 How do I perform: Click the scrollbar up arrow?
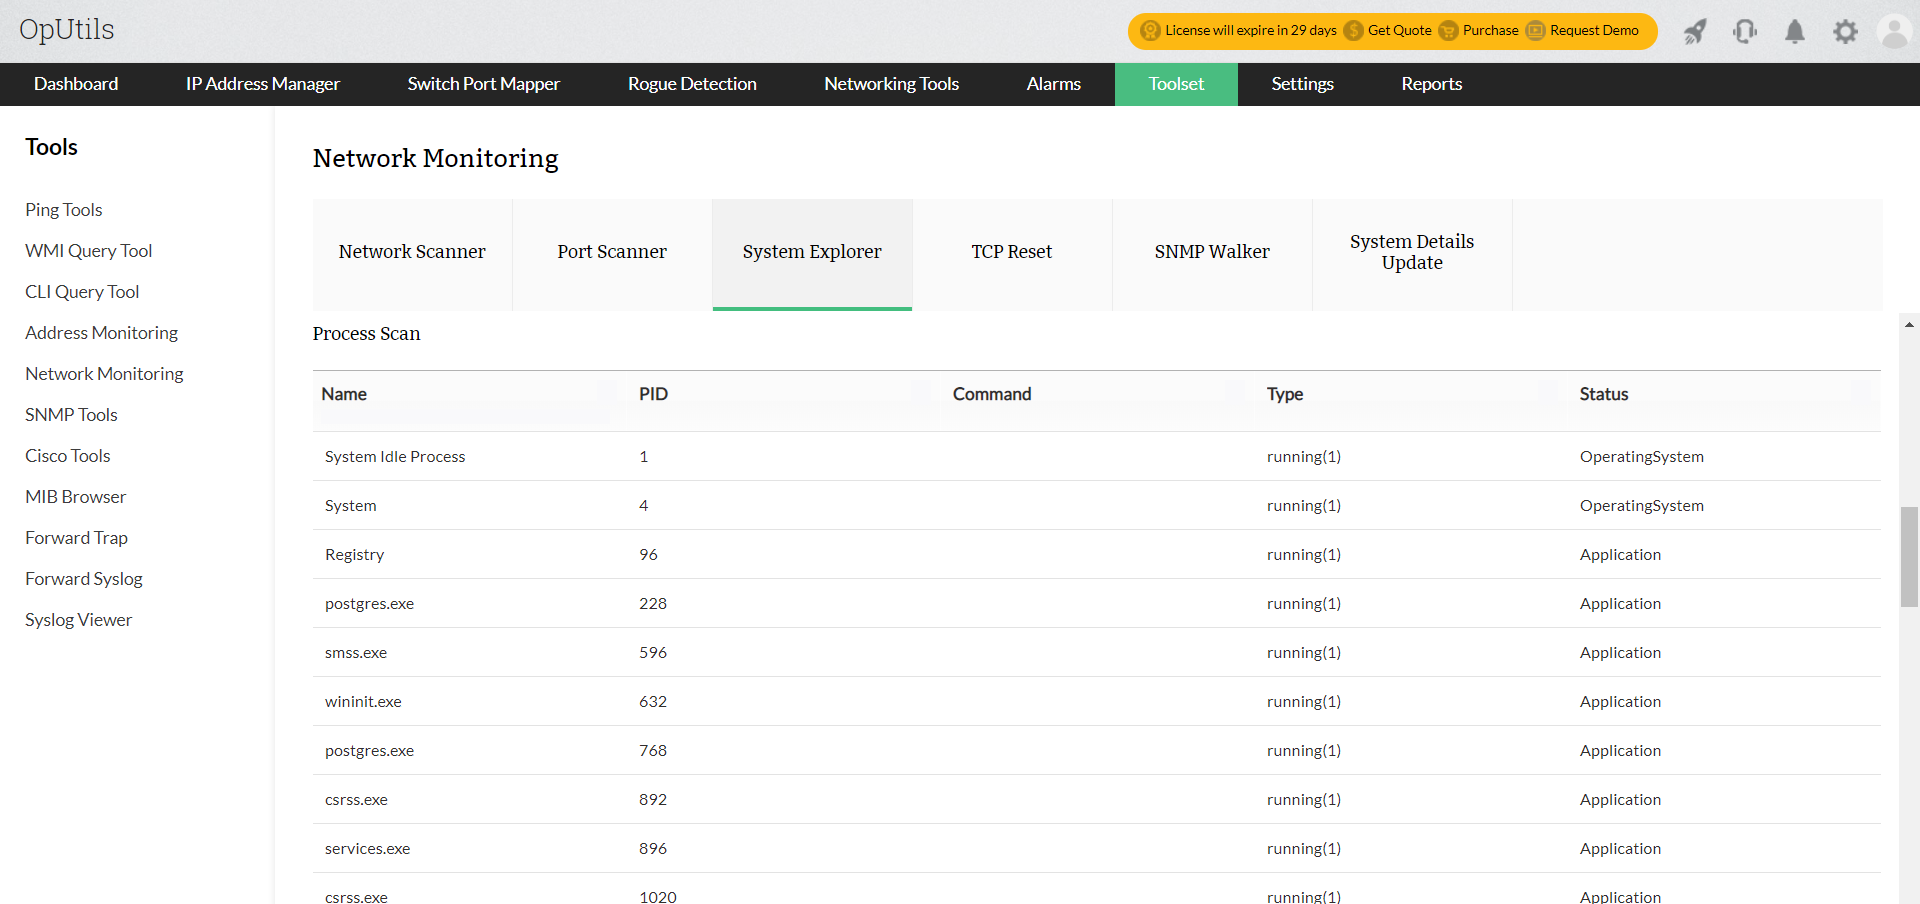coord(1909,325)
